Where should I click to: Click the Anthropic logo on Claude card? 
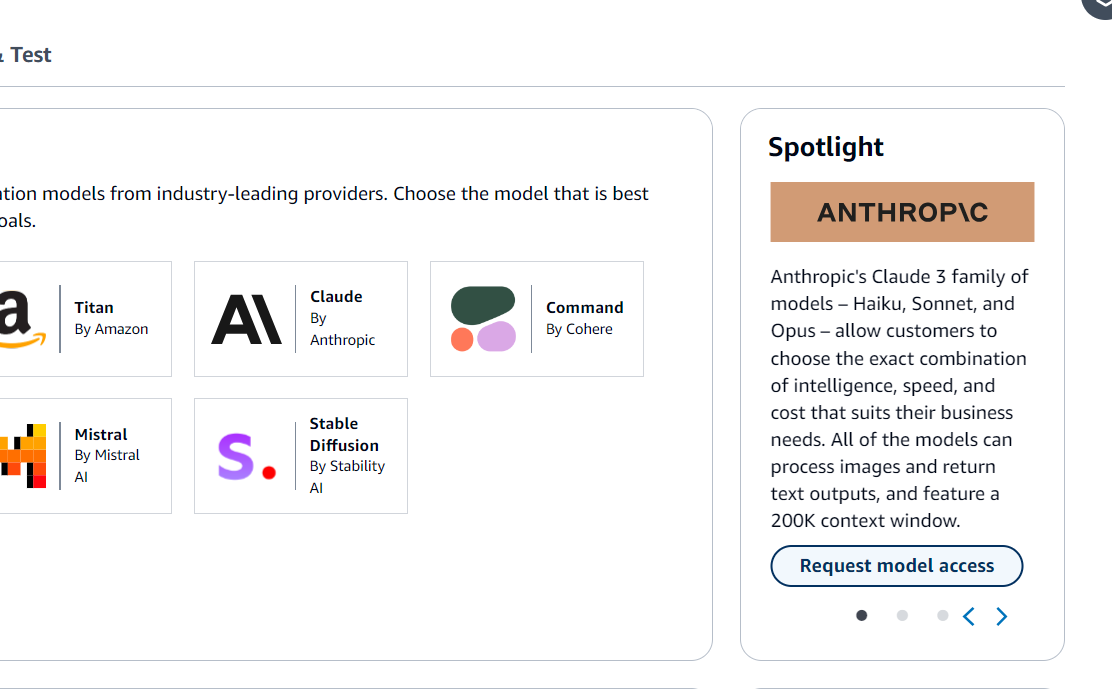(x=246, y=319)
